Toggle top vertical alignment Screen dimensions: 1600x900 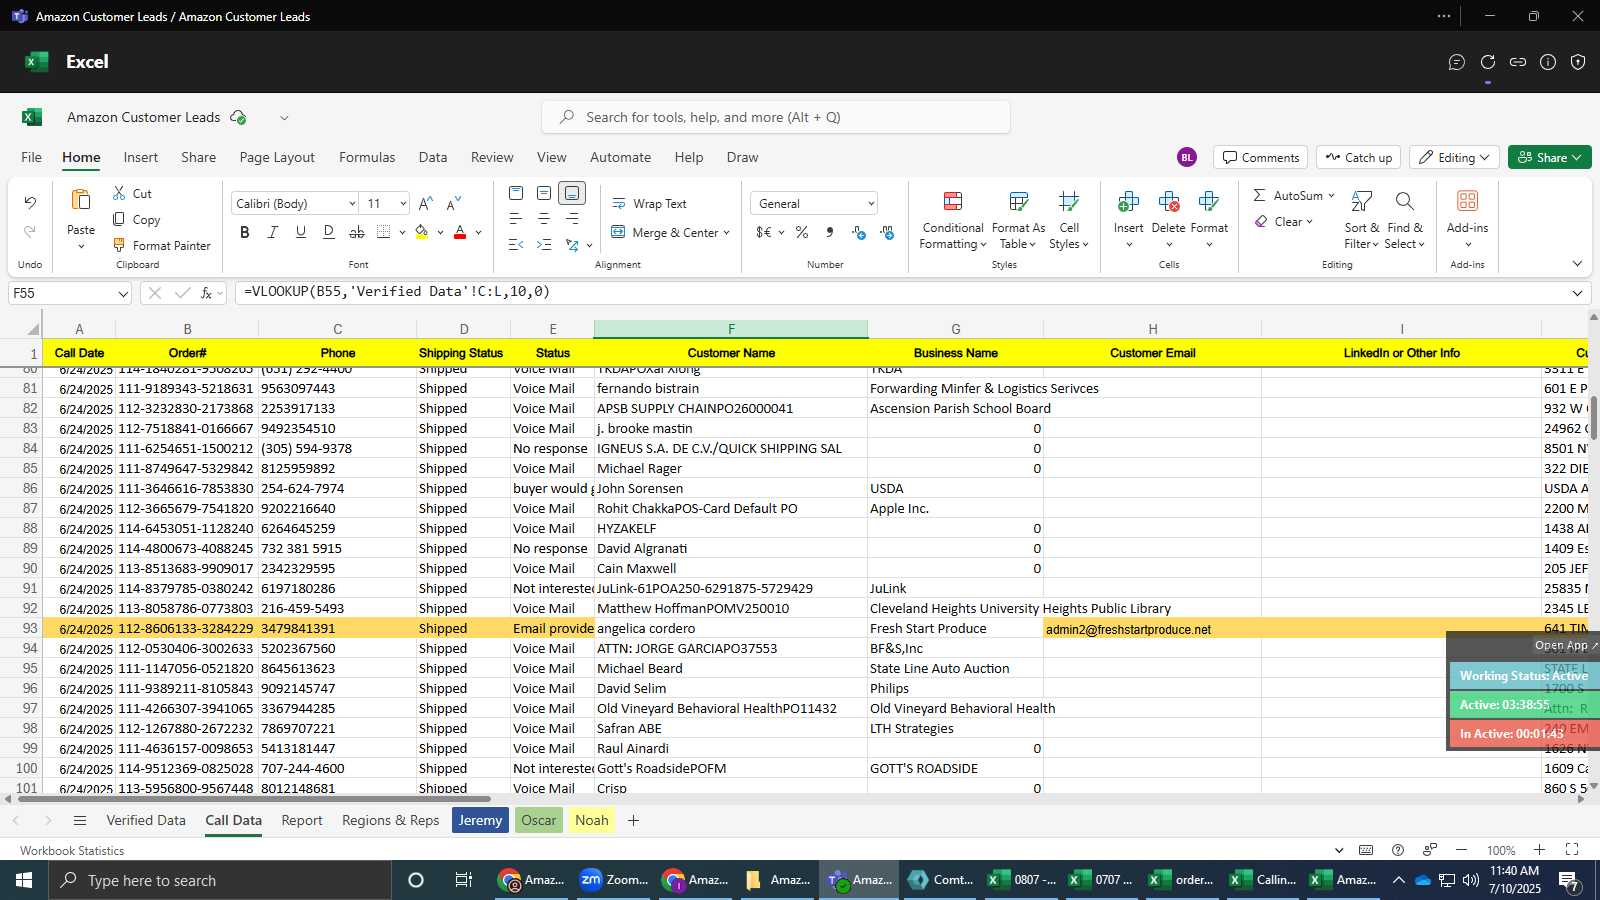click(516, 193)
